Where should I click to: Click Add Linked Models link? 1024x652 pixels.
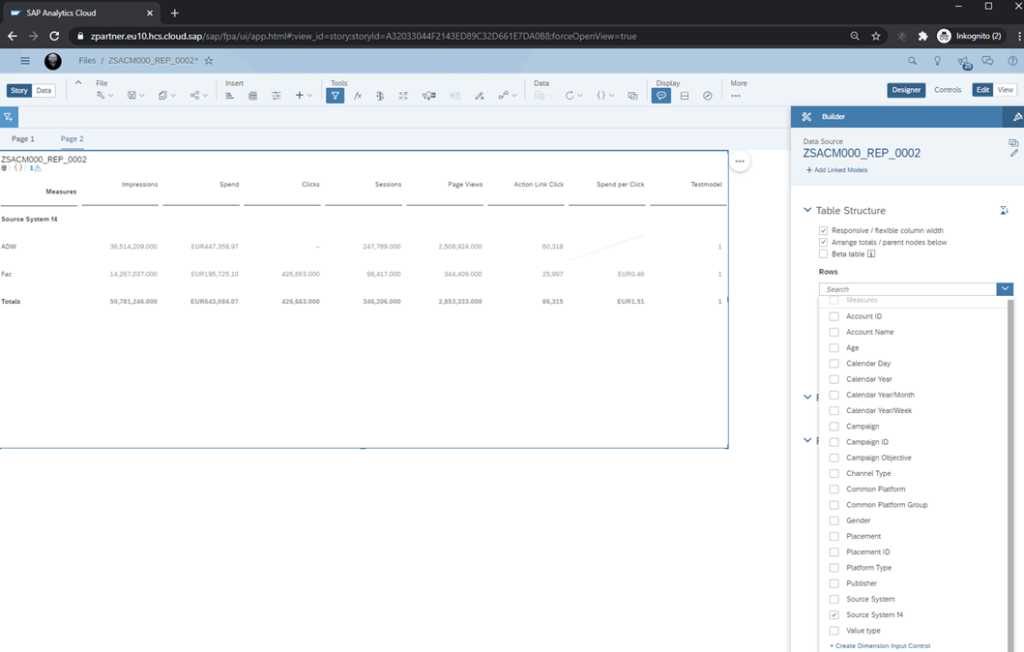(x=837, y=170)
